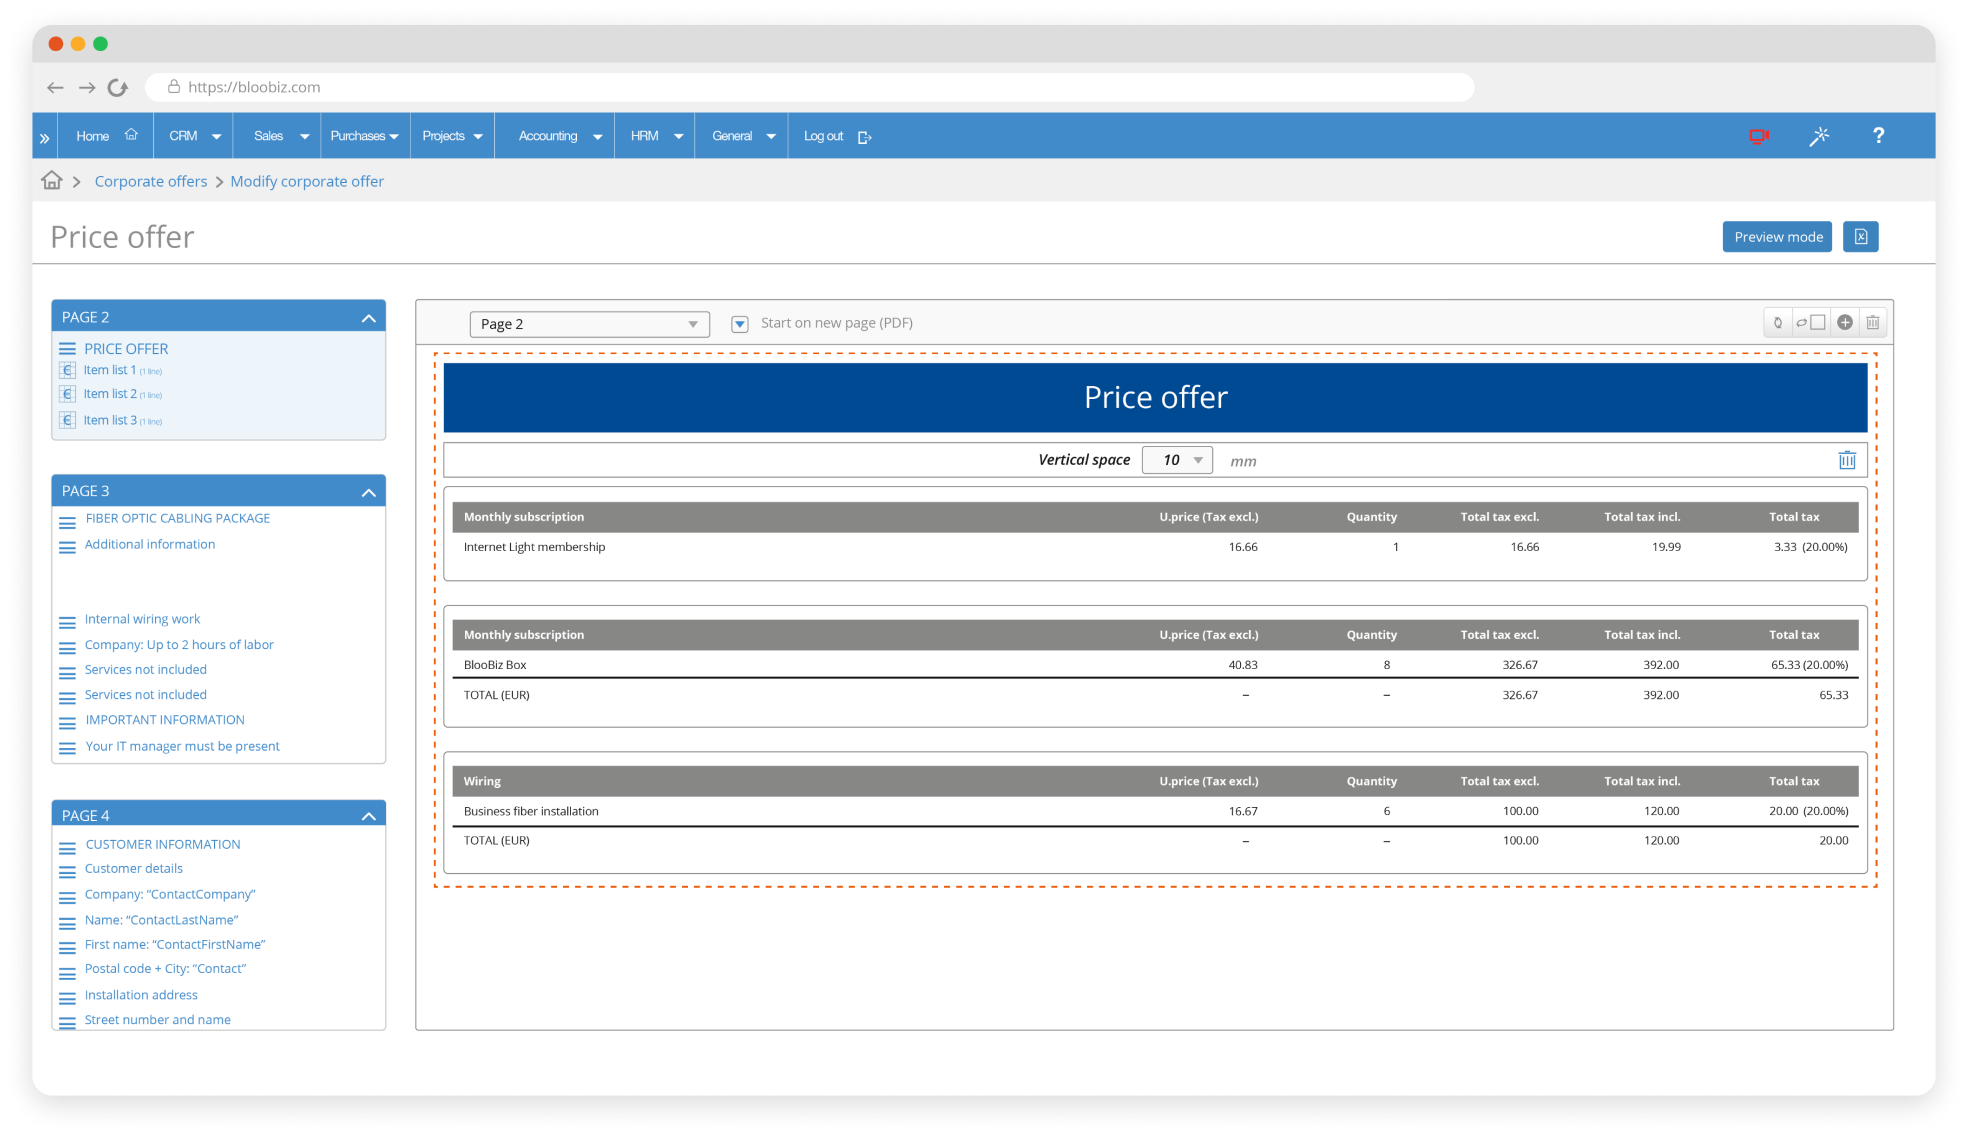Select Name: "ContactLastName" entry

coord(162,920)
